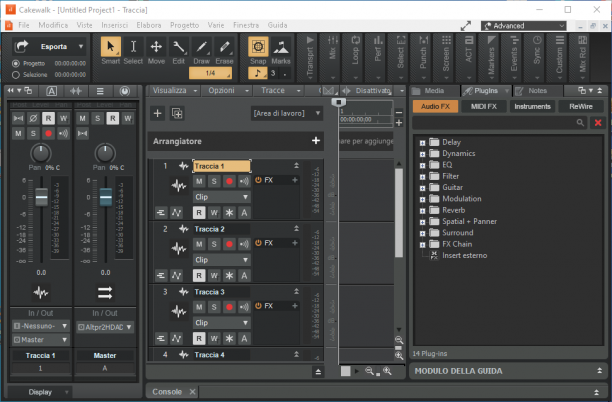This screenshot has width=612, height=402.
Task: Mute Traccia 2
Action: [x=199, y=244]
